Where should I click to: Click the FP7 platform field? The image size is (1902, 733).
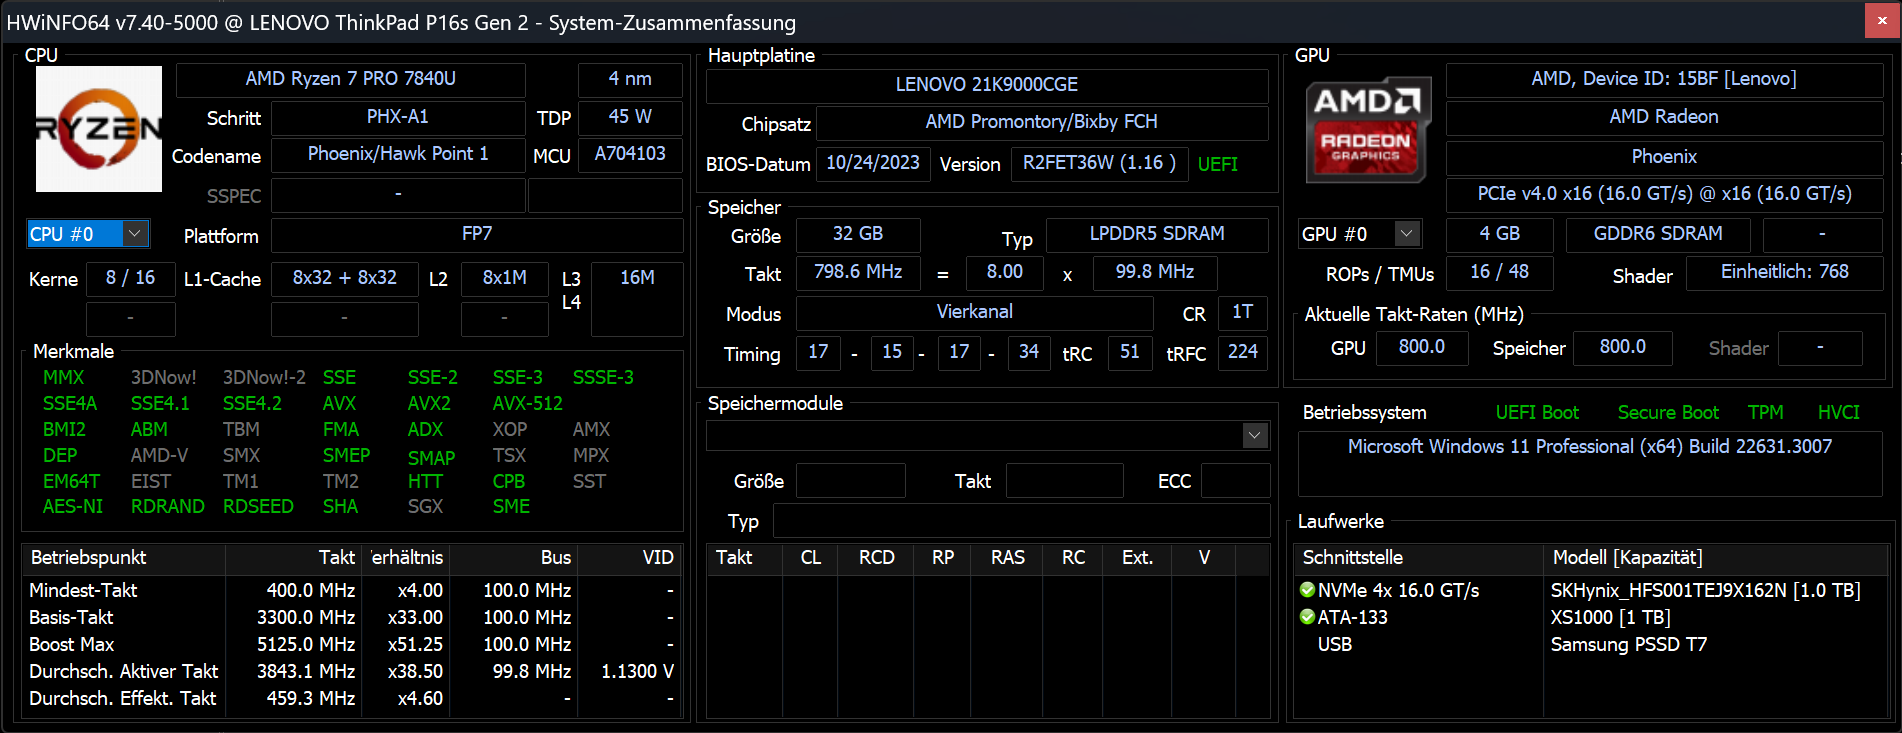[x=477, y=234]
